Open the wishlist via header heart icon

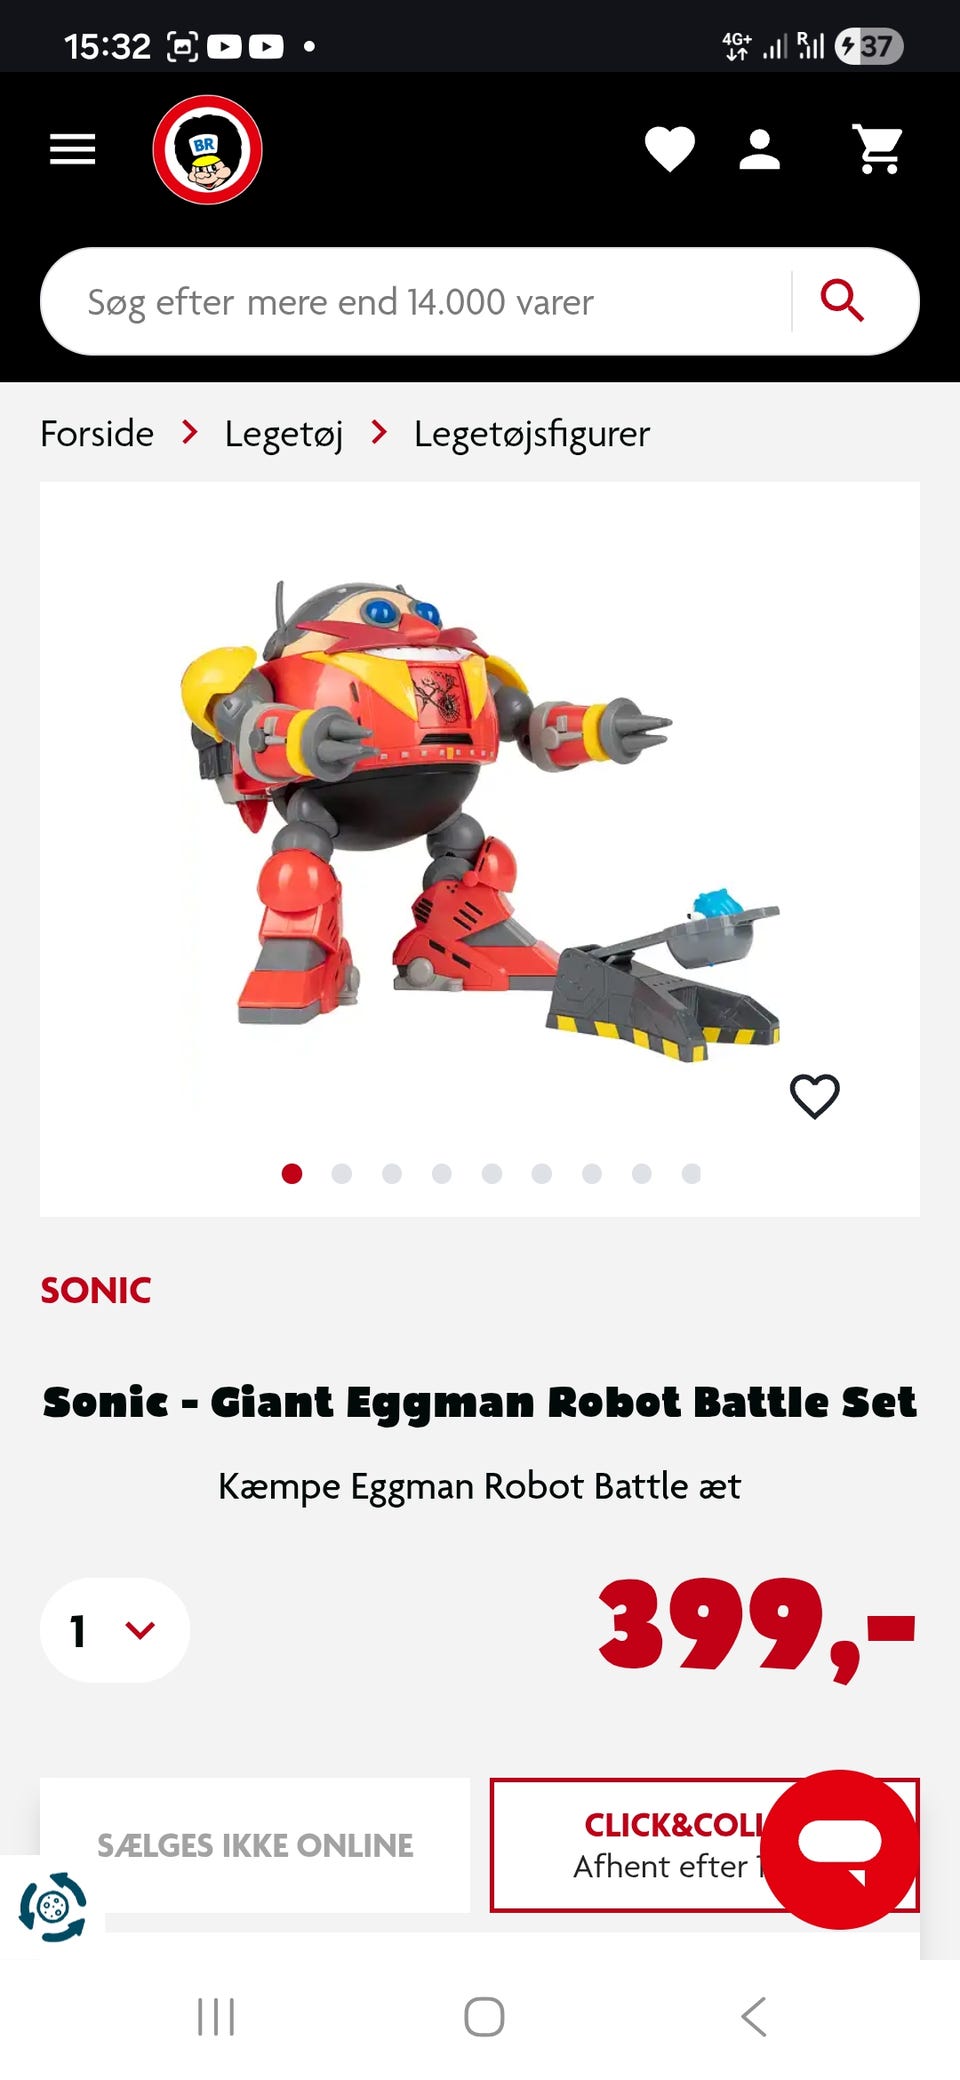click(669, 150)
